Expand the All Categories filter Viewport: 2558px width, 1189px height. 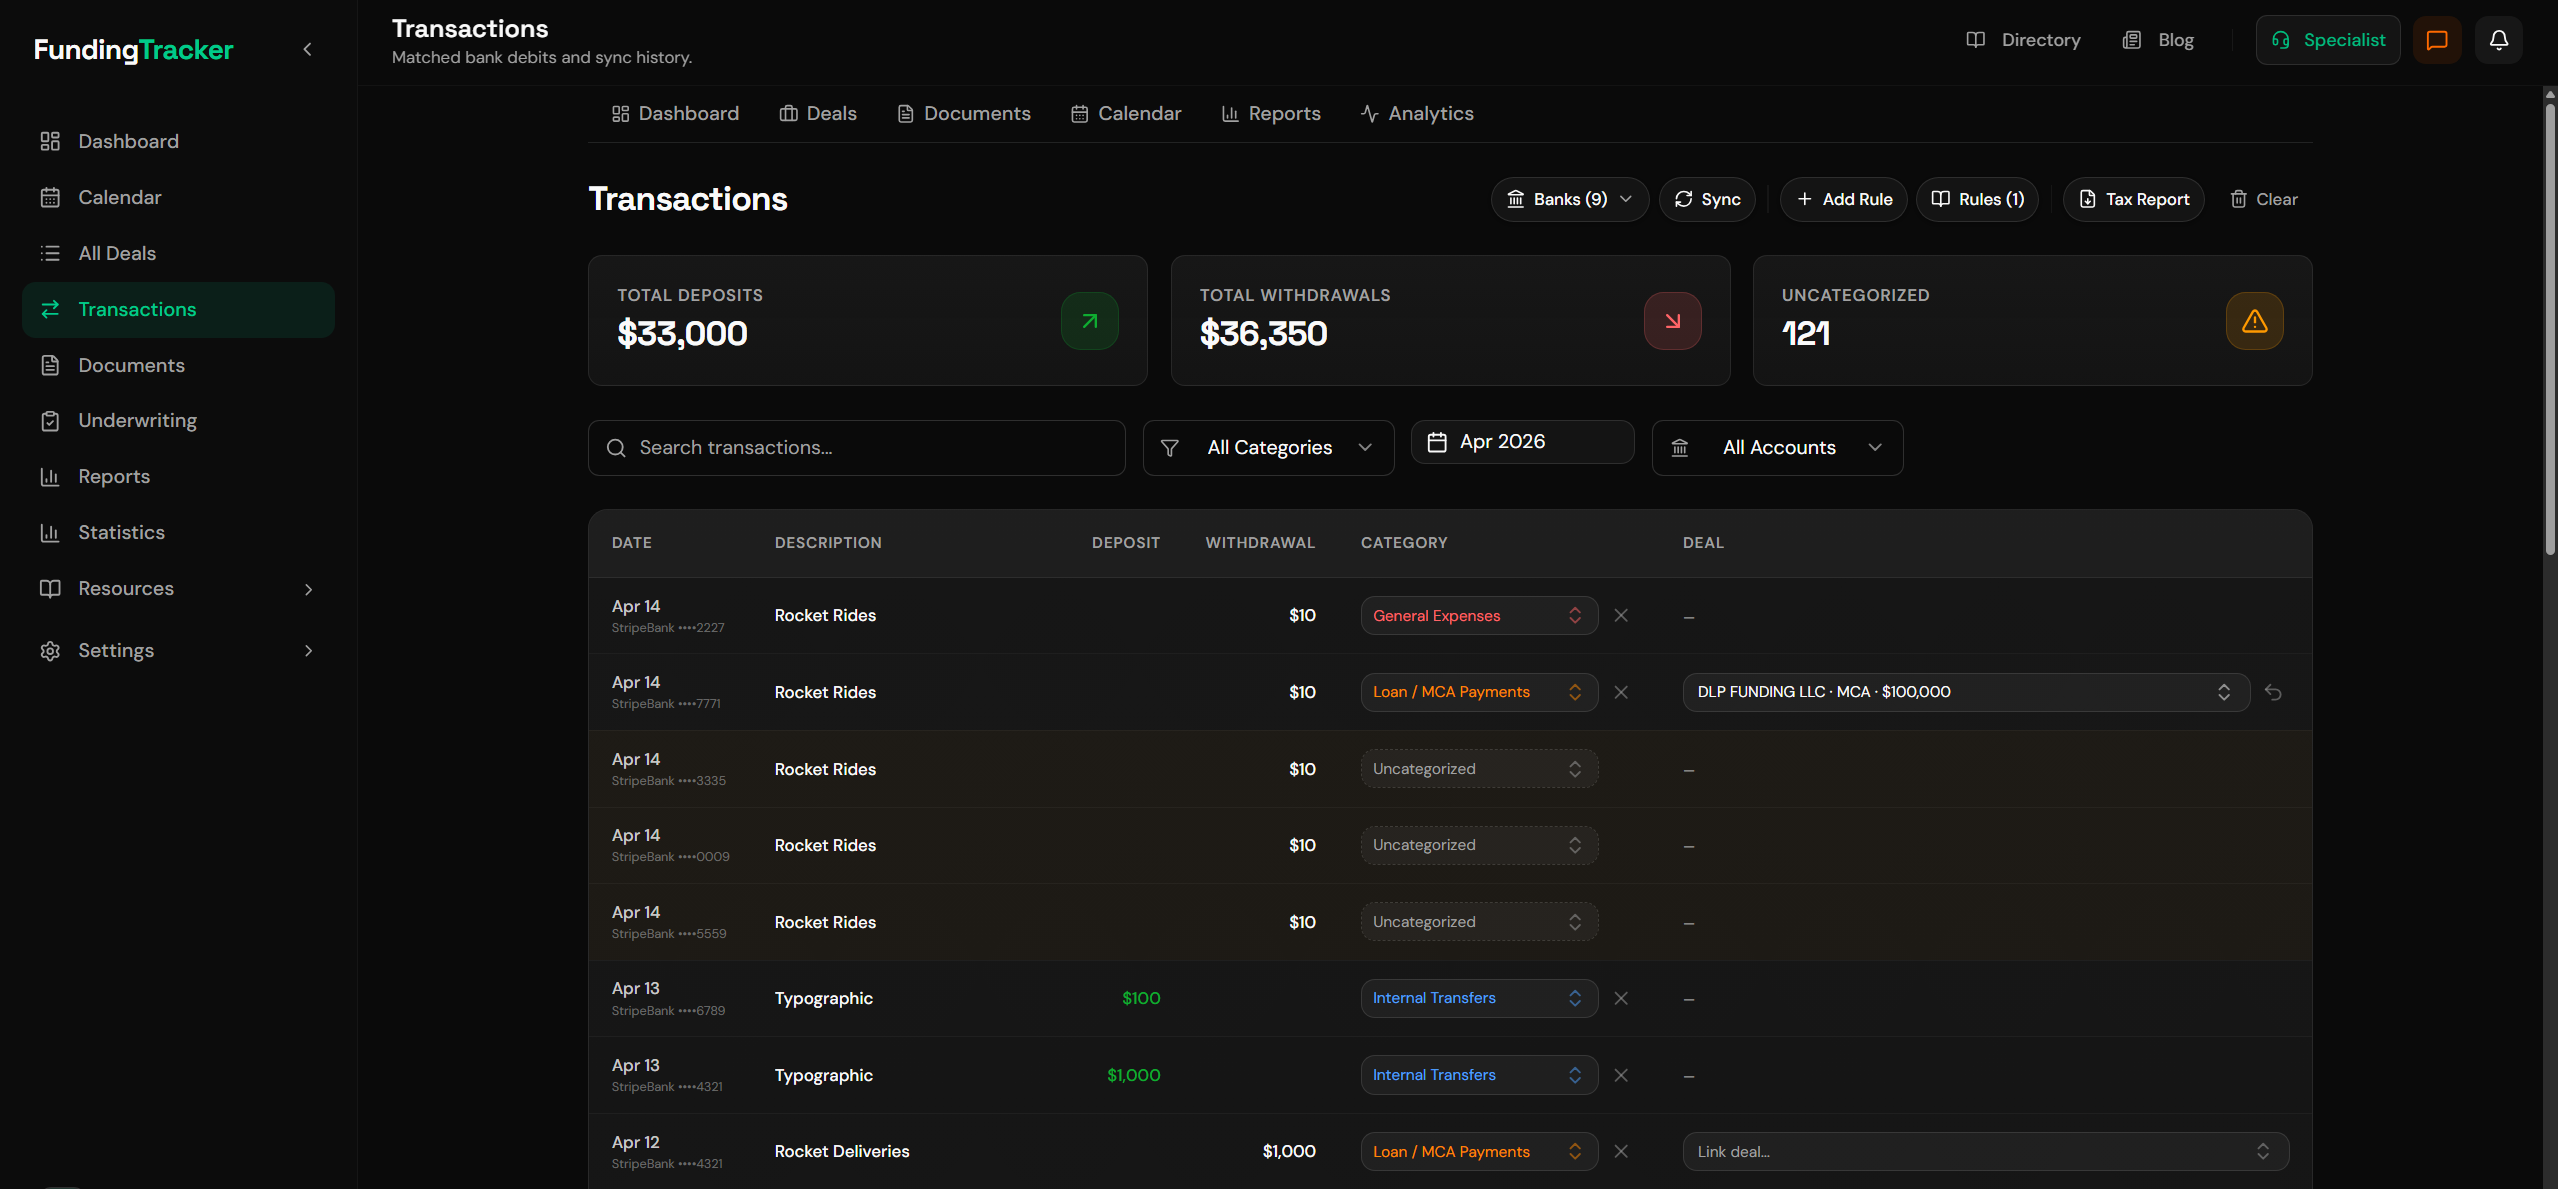coord(1268,448)
